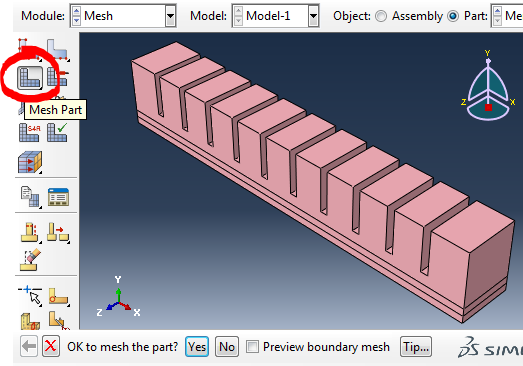Click the Model stepper up arrow

click(x=238, y=11)
